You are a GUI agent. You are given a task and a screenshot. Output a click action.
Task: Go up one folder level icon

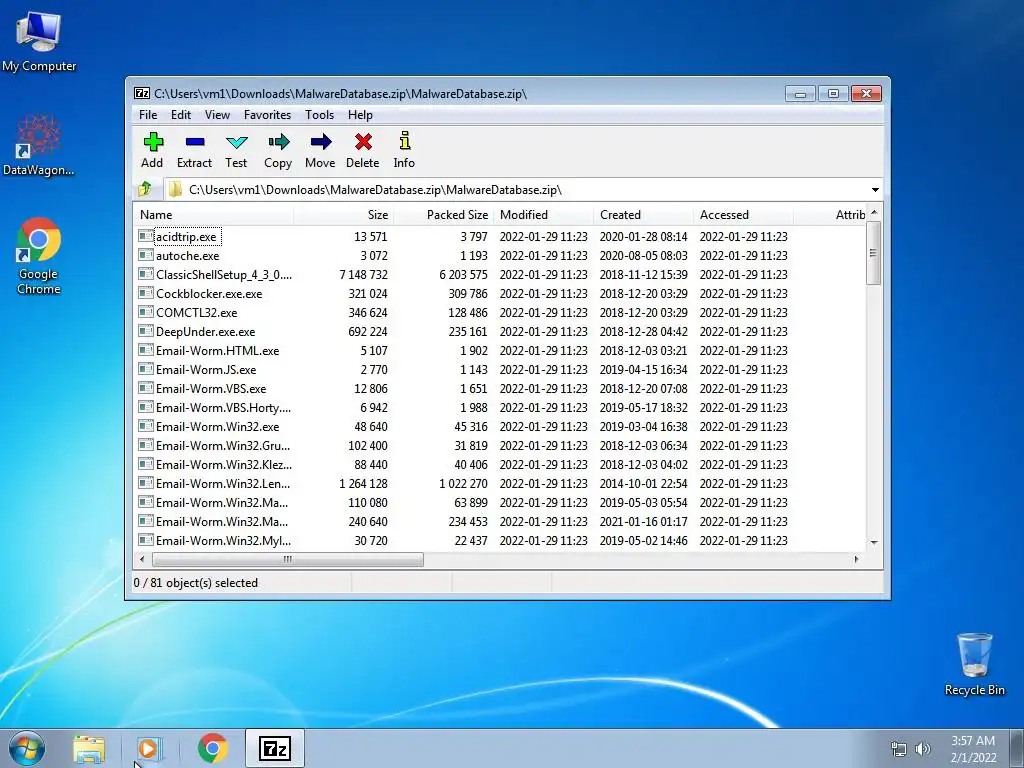(145, 189)
